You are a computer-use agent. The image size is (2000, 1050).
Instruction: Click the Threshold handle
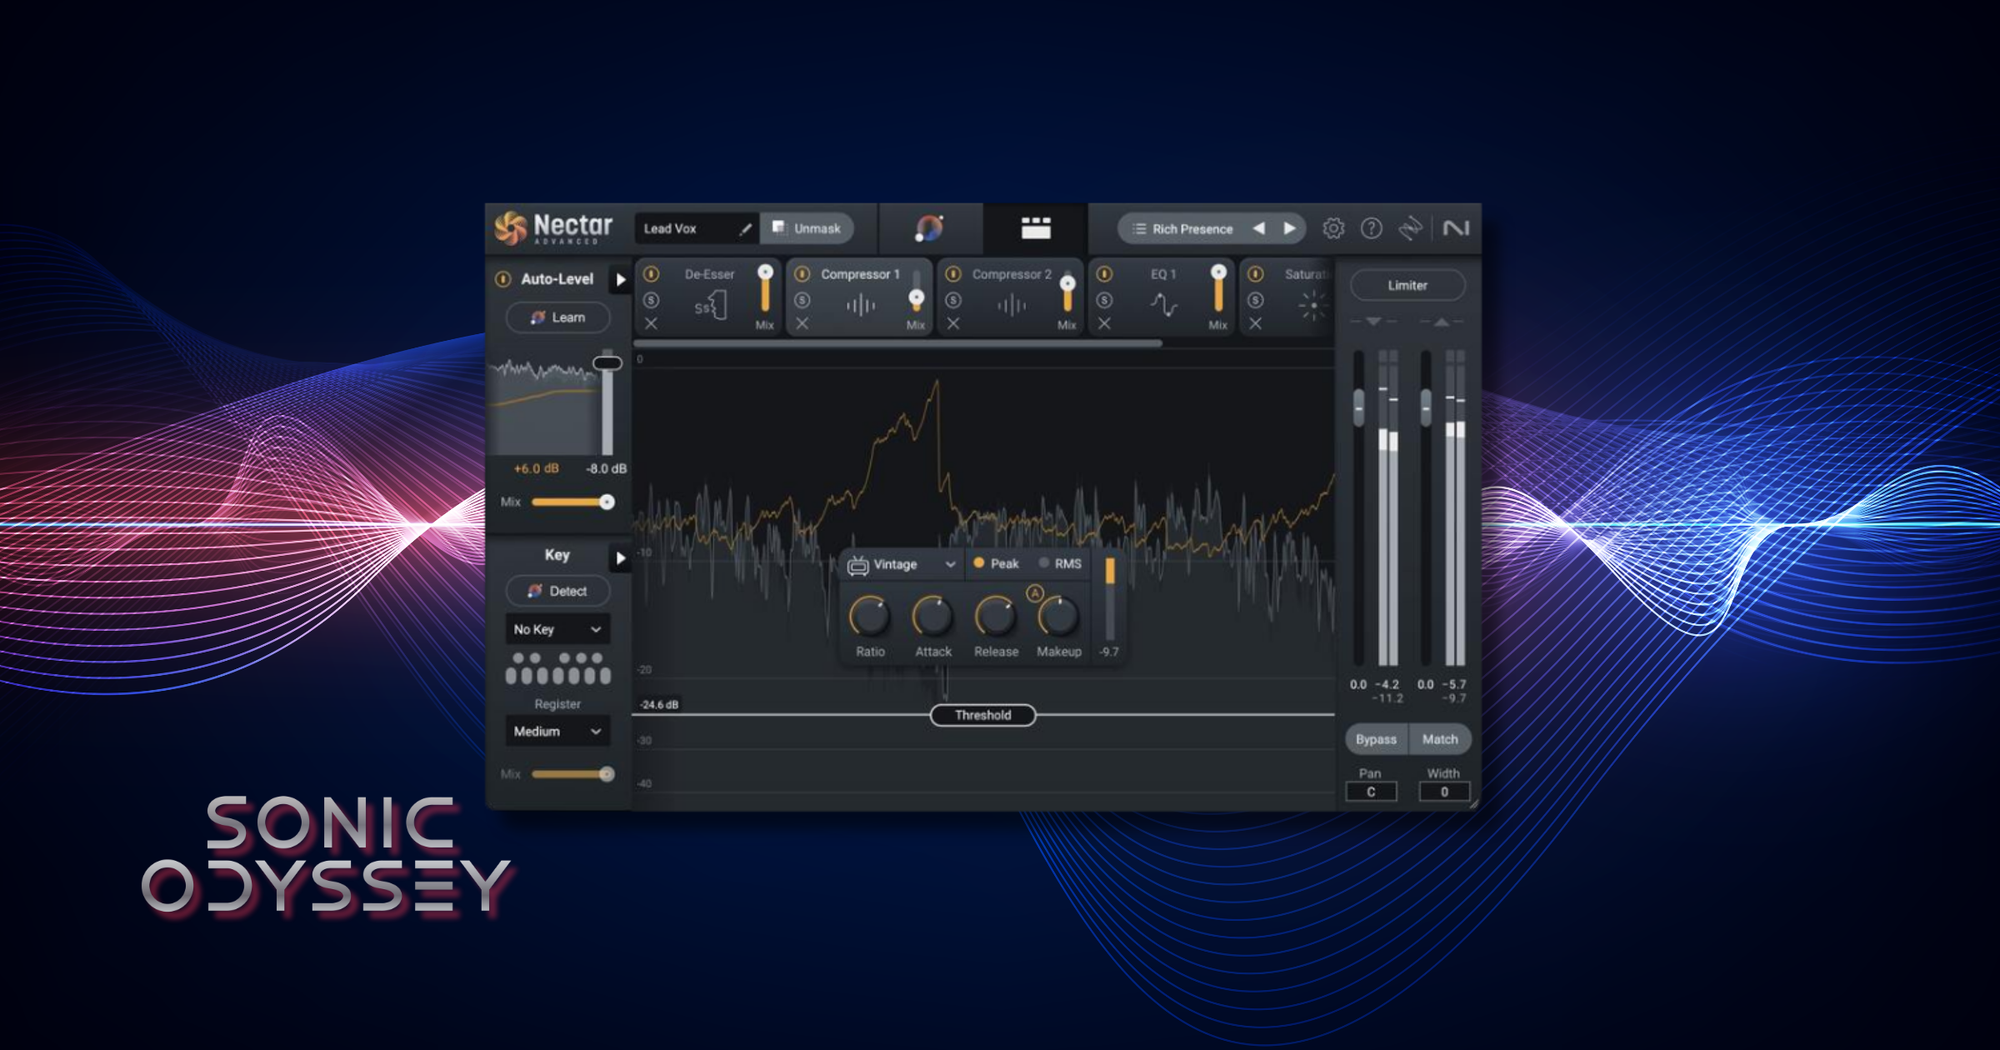point(983,716)
